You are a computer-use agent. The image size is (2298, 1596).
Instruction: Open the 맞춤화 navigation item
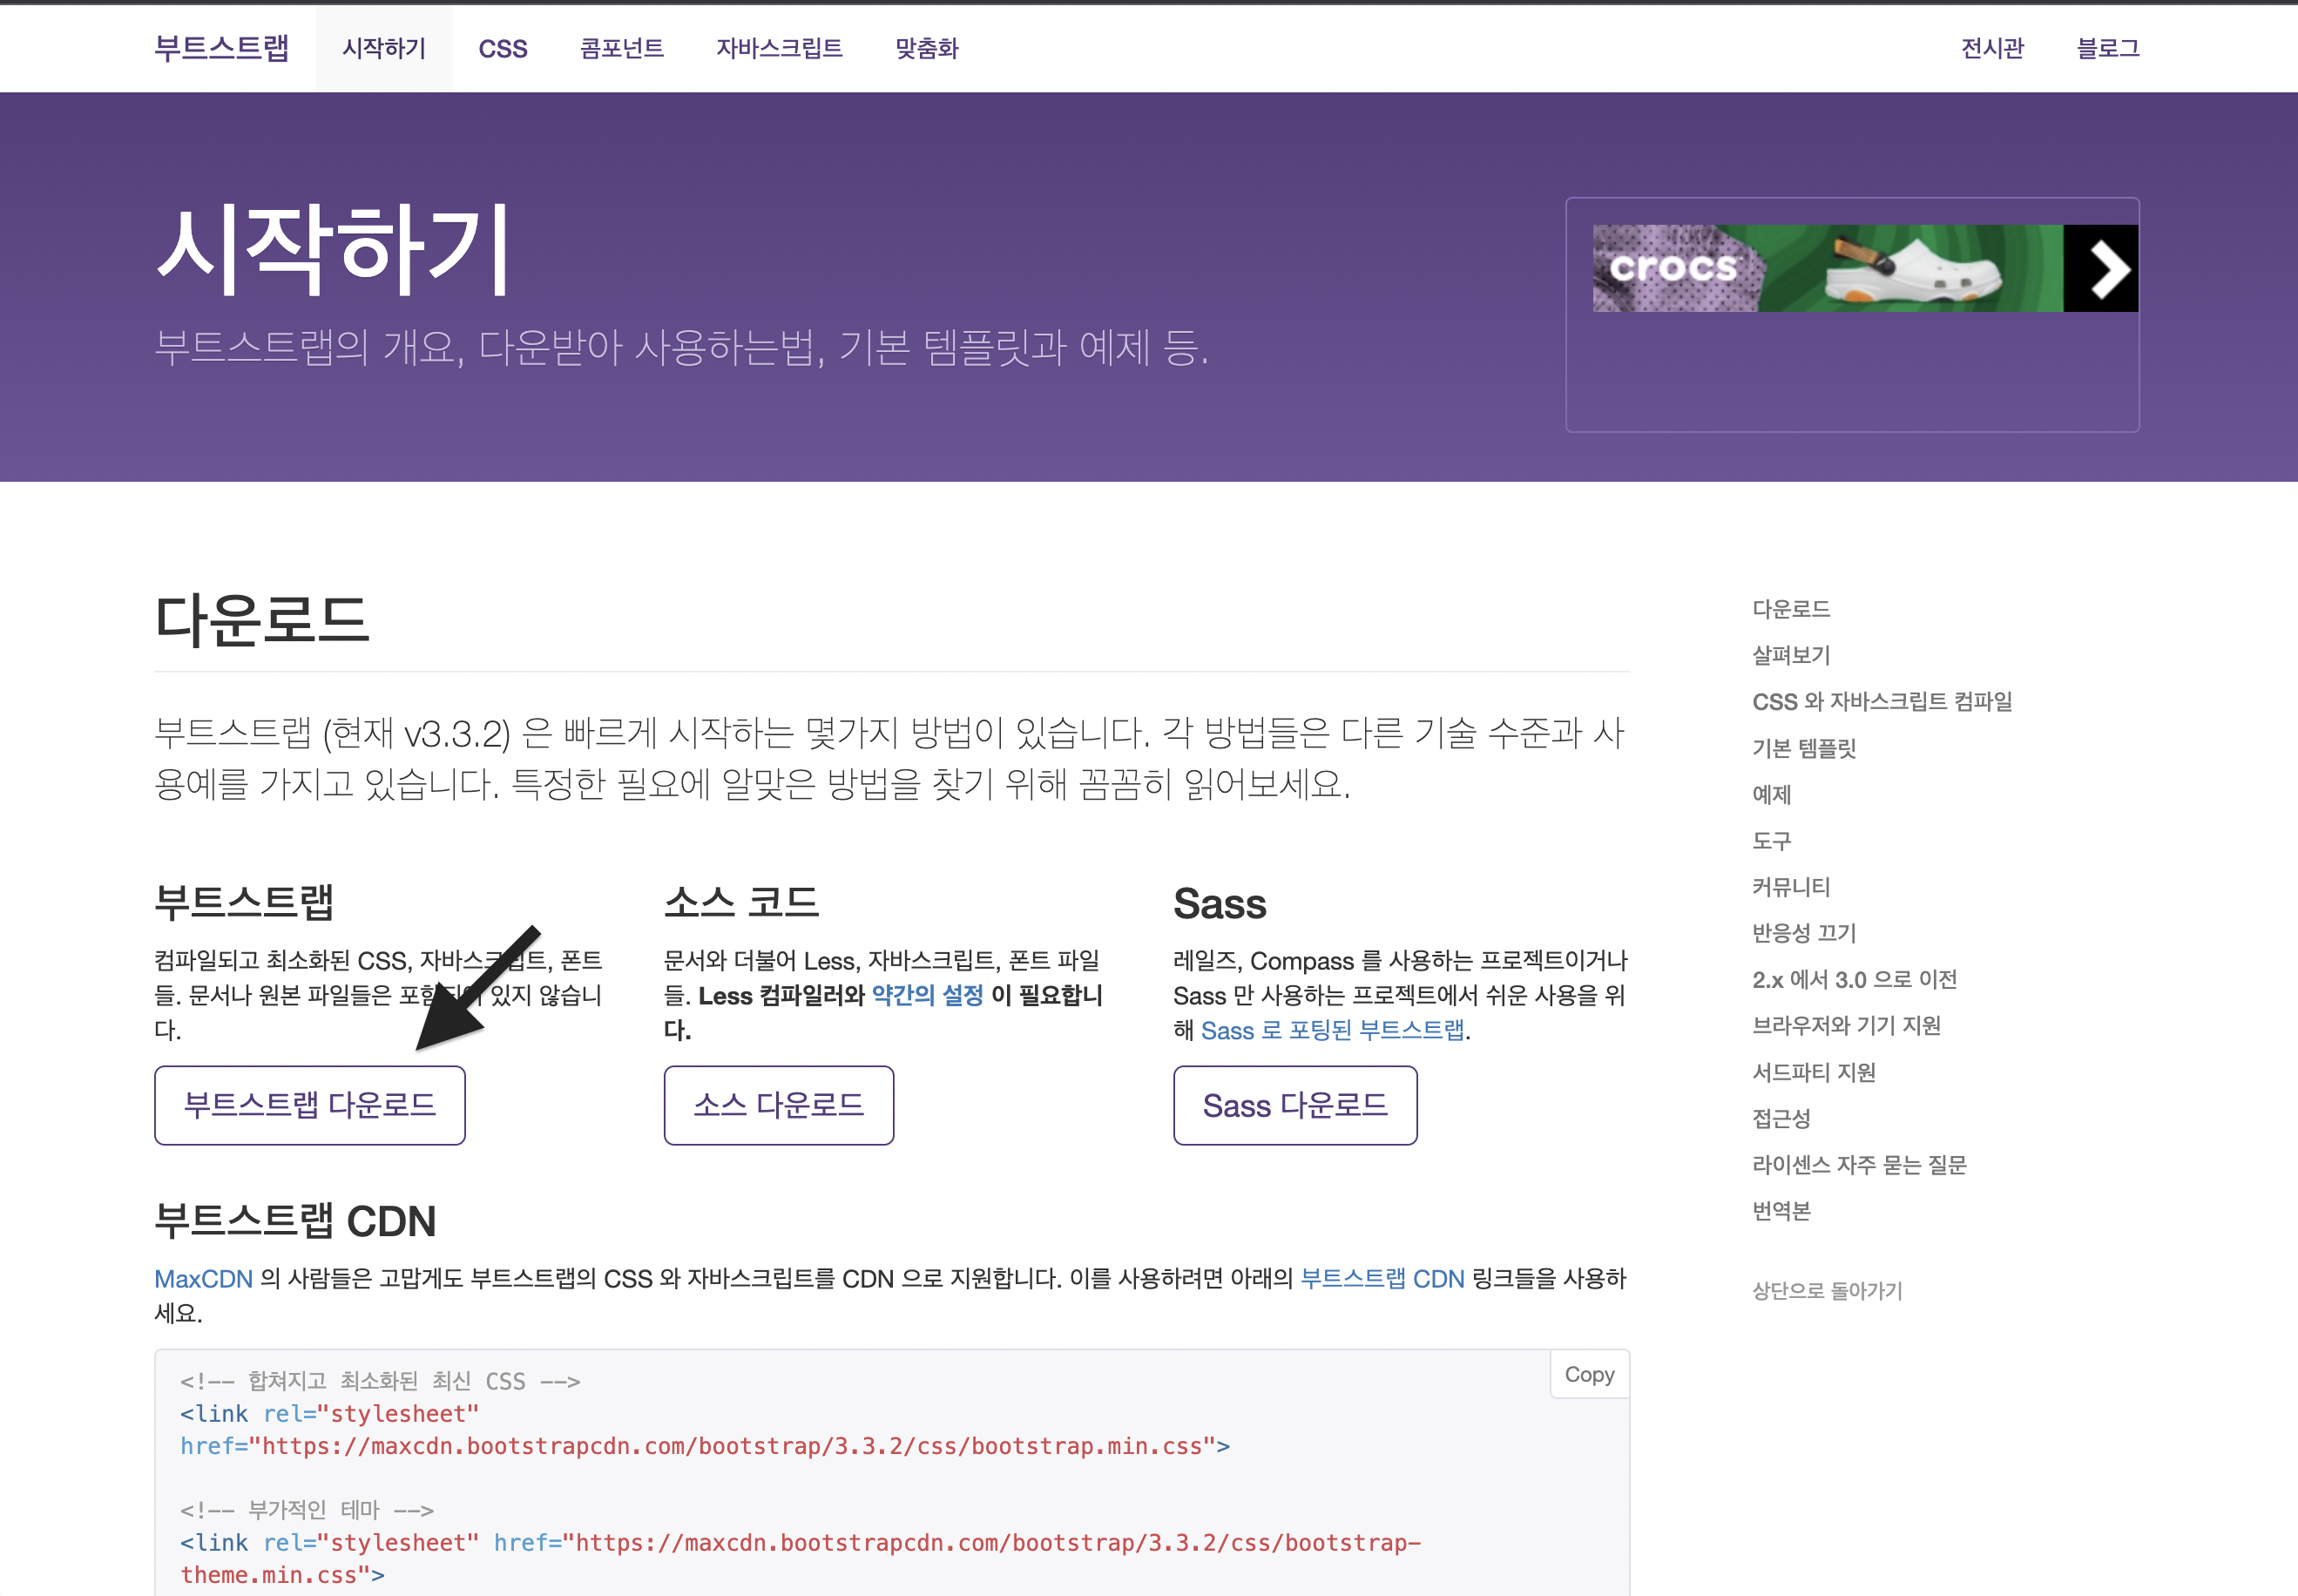(x=927, y=48)
